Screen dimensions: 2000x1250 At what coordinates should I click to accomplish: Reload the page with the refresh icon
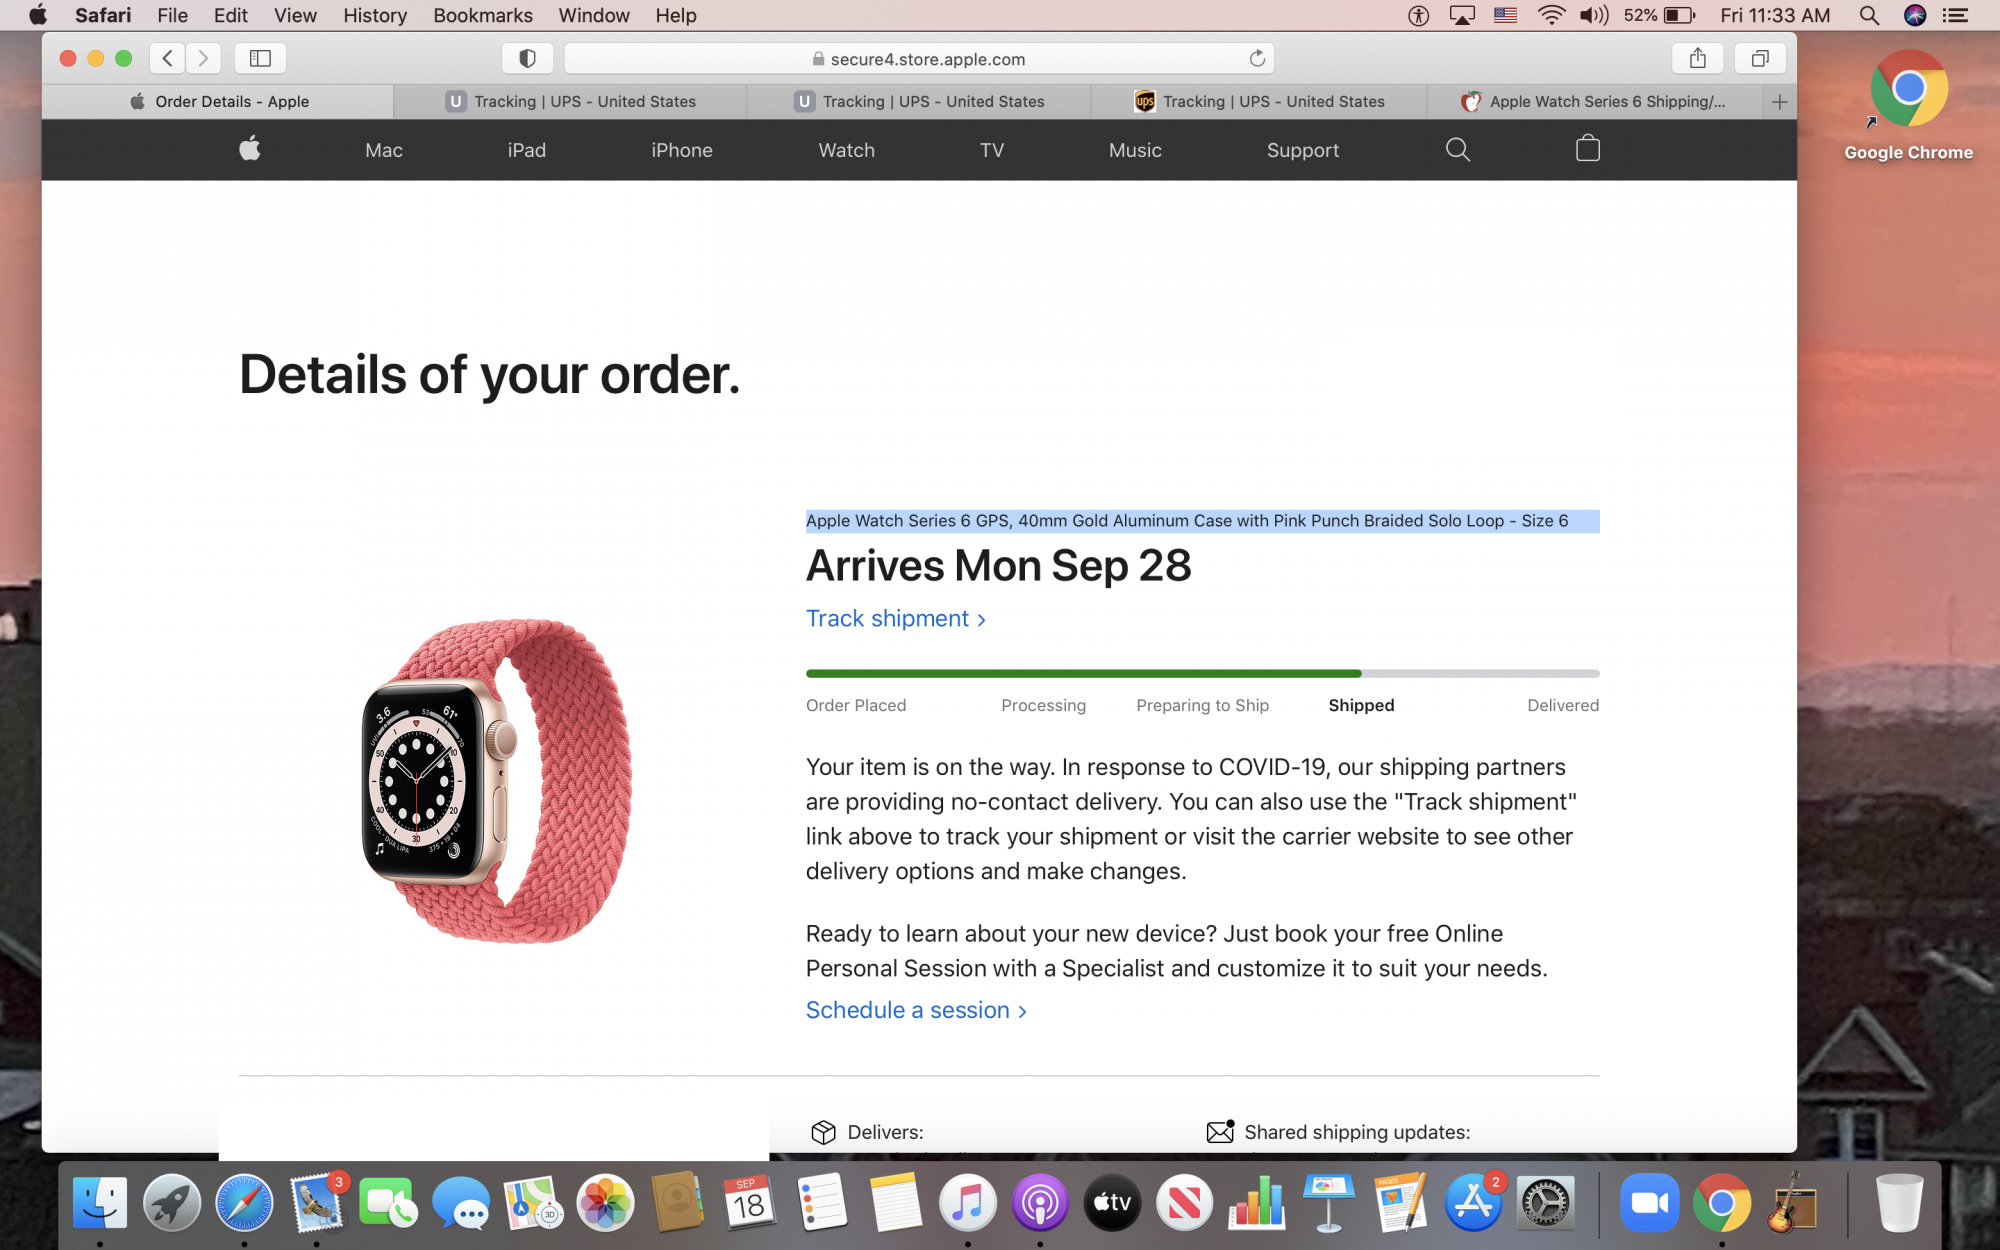tap(1257, 58)
